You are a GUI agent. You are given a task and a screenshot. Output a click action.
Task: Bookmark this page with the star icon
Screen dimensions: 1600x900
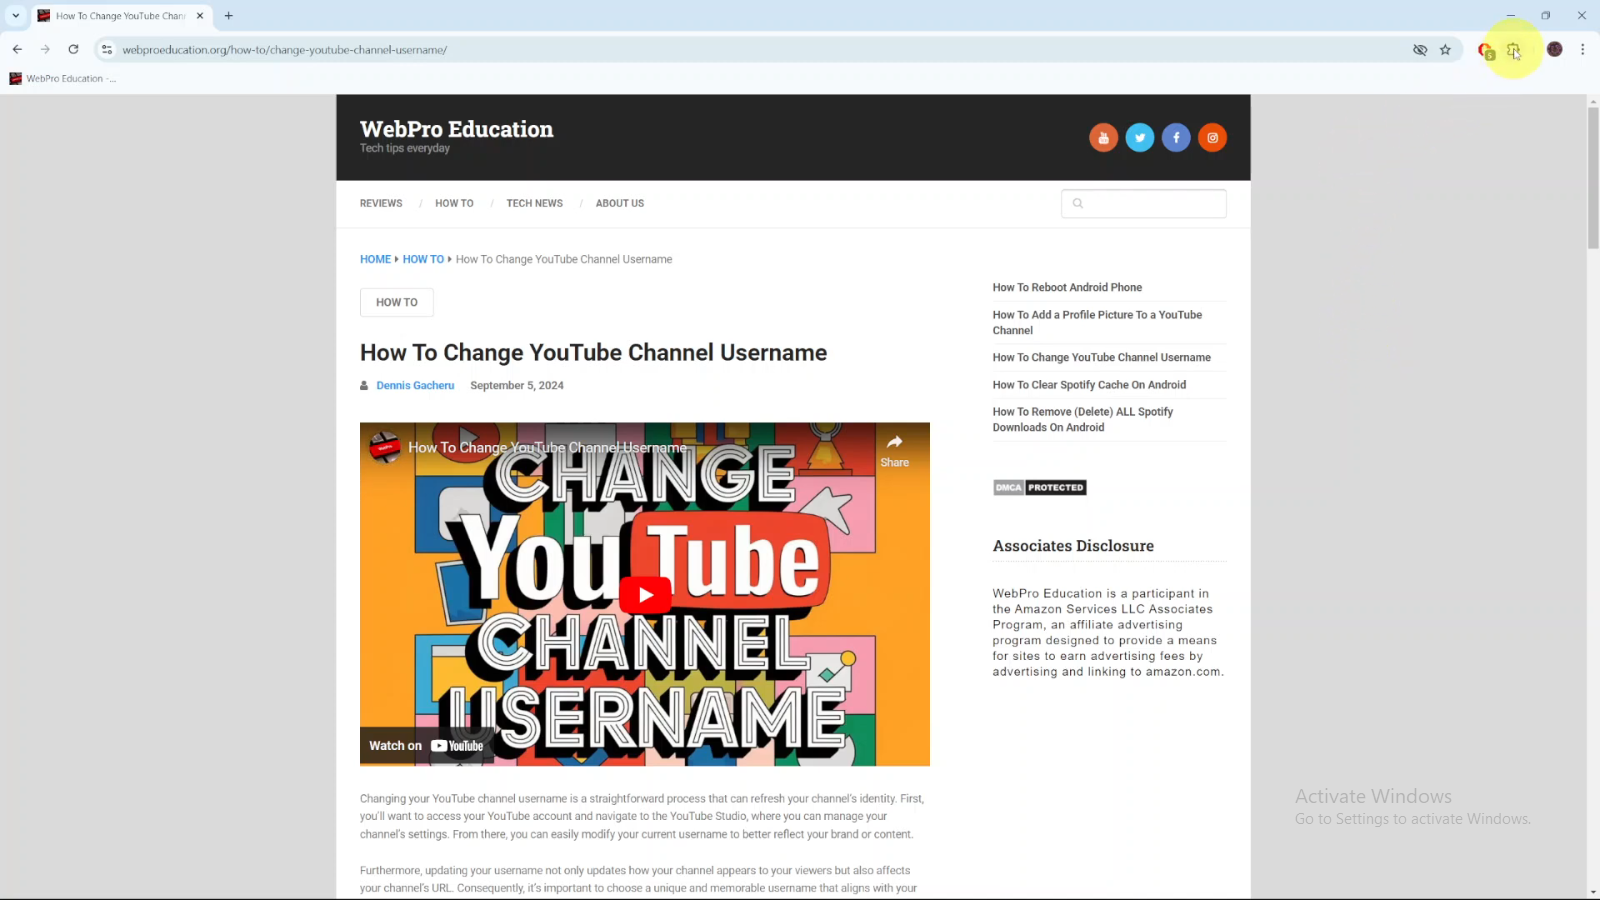[x=1445, y=49]
